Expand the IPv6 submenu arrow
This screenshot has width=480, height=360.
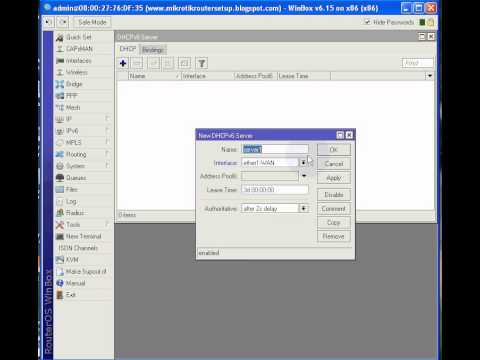click(x=107, y=130)
